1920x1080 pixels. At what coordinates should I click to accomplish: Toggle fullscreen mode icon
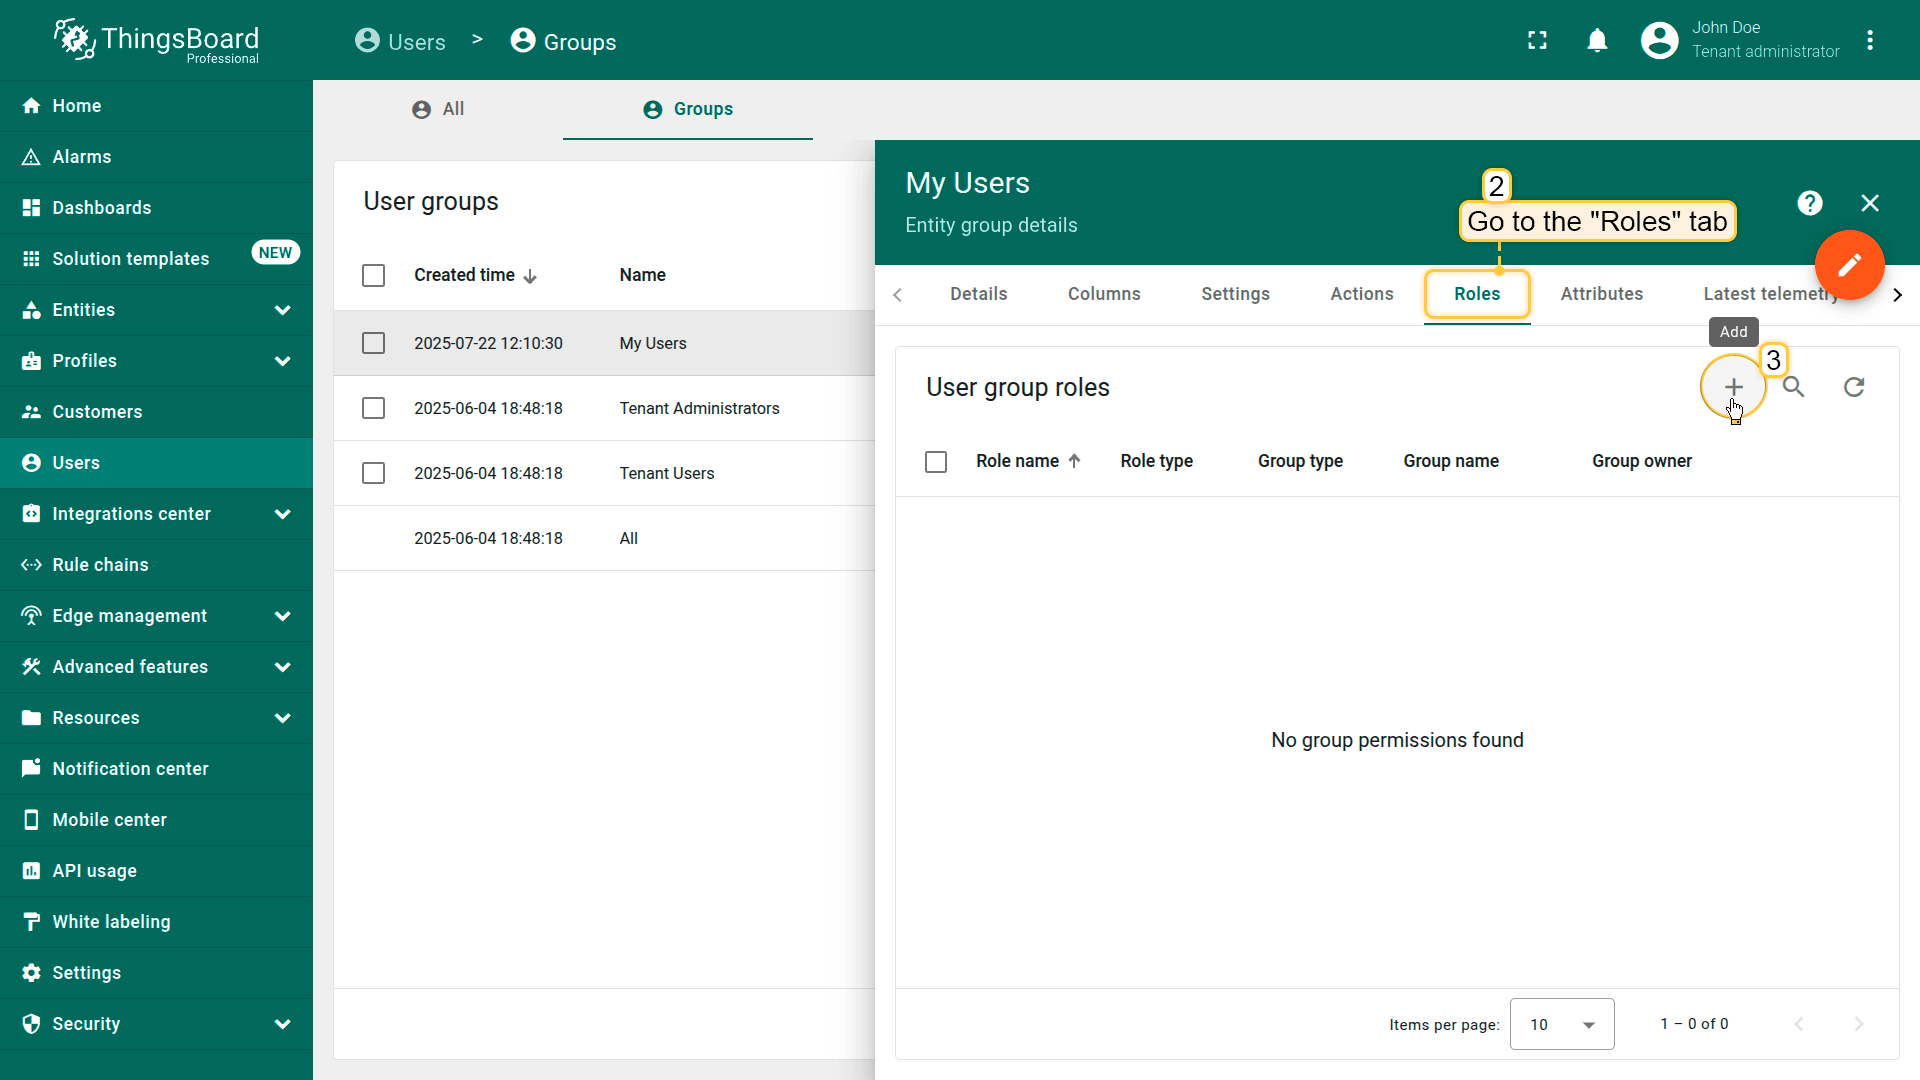[x=1537, y=41]
